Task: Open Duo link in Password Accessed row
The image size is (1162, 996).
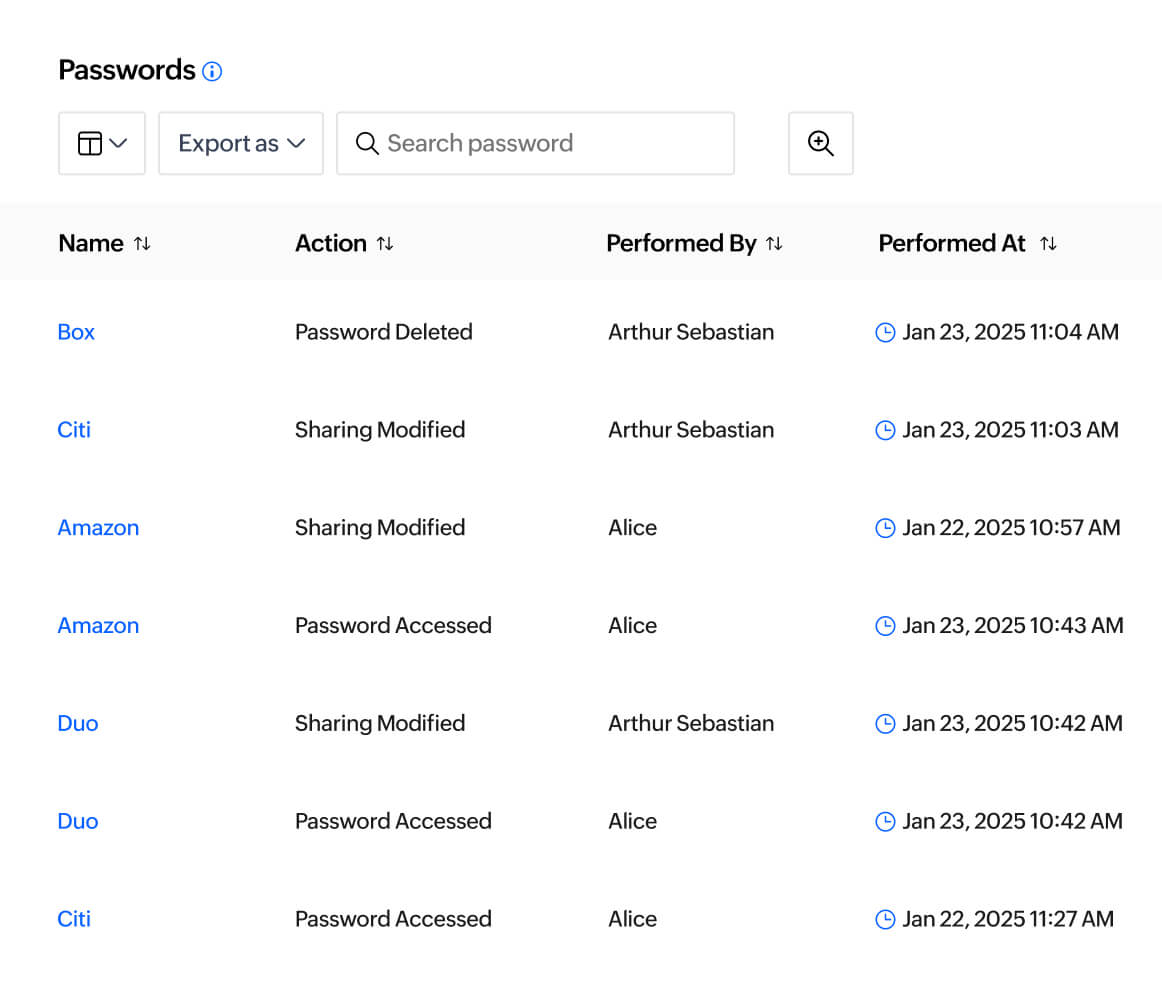Action: pyautogui.click(x=78, y=821)
